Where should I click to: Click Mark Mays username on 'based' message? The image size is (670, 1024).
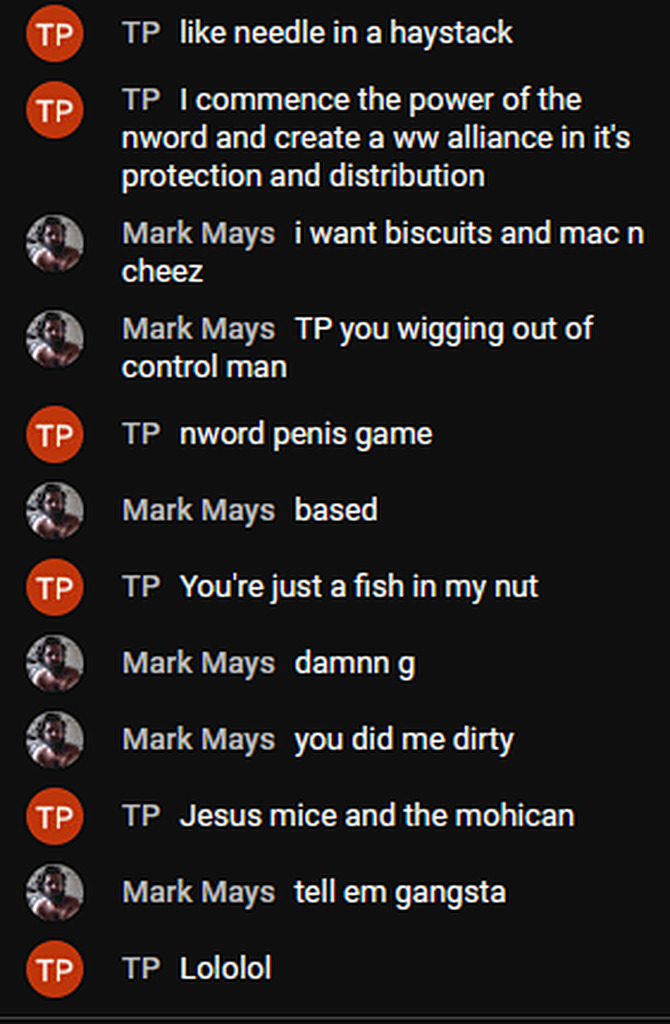[199, 511]
